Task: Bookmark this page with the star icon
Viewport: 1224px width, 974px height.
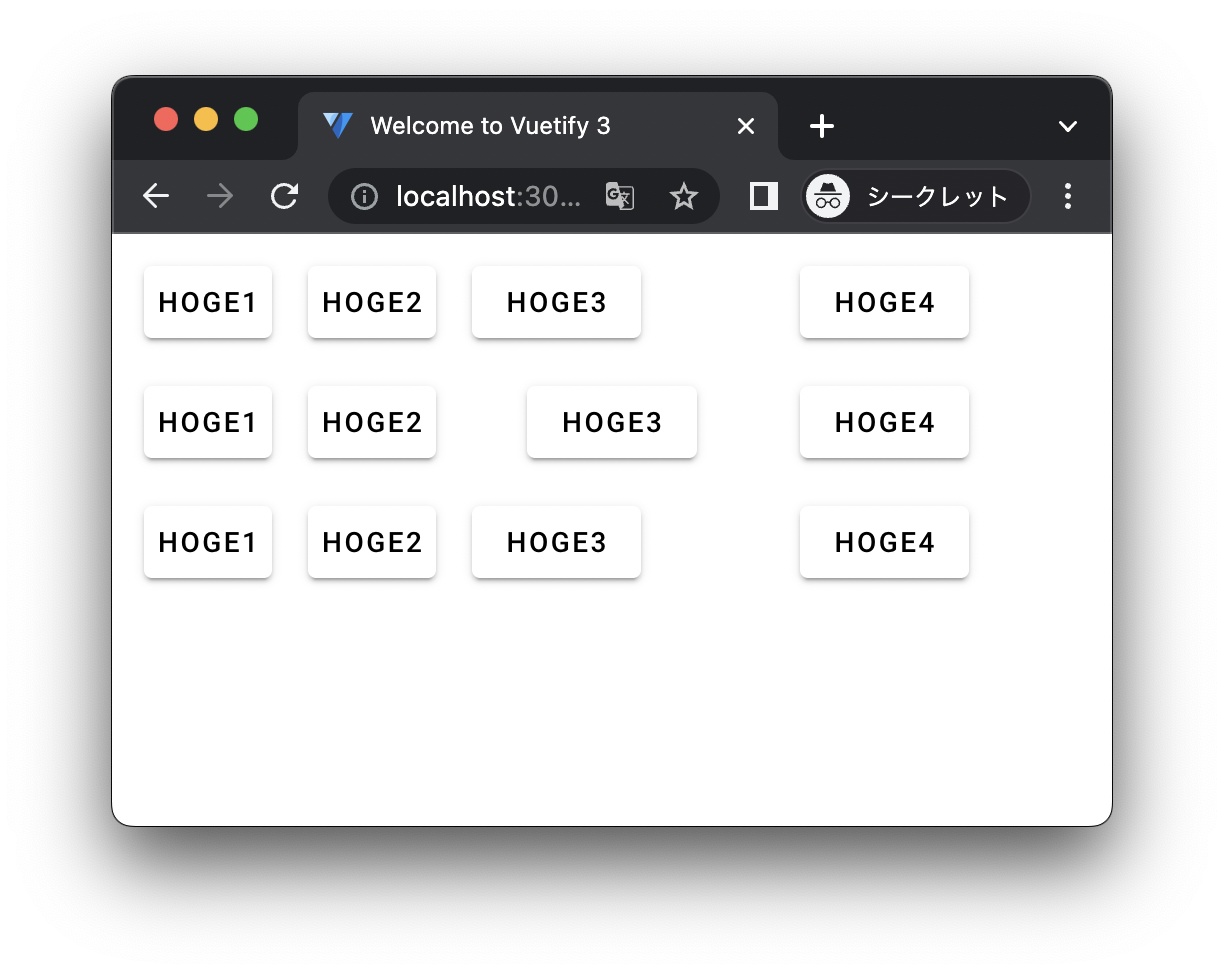Action: coord(683,197)
